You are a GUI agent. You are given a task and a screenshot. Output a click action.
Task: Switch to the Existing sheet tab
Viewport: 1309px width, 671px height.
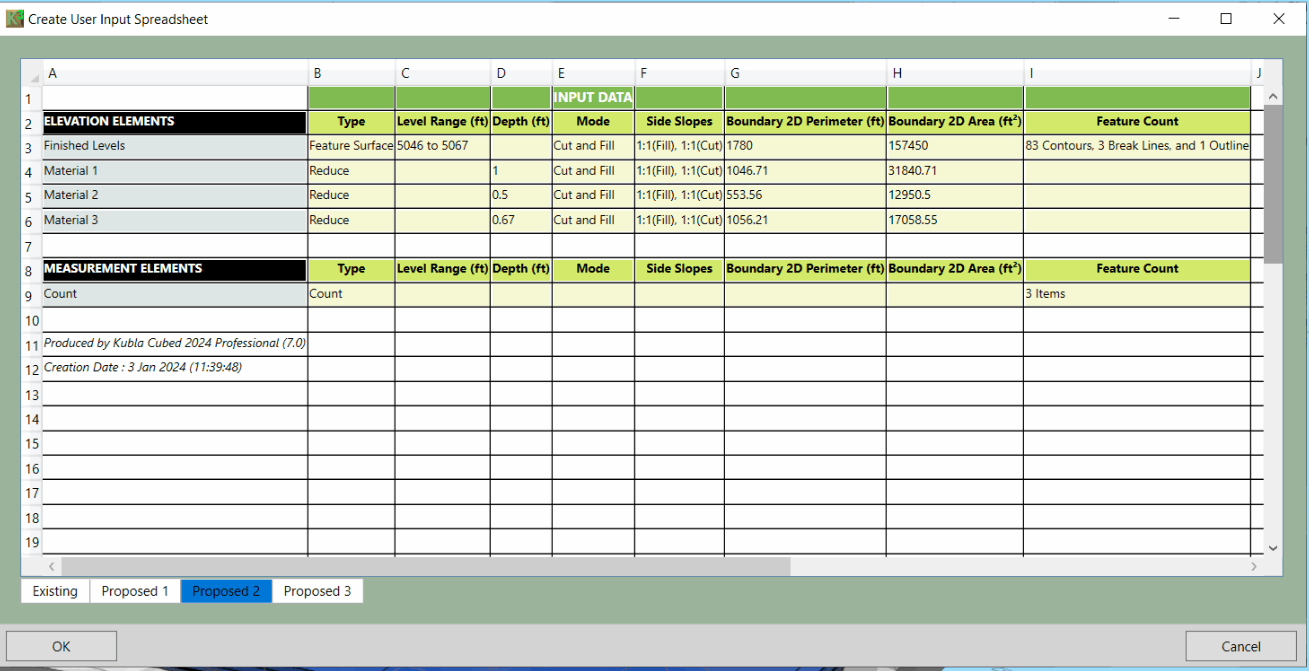[55, 591]
